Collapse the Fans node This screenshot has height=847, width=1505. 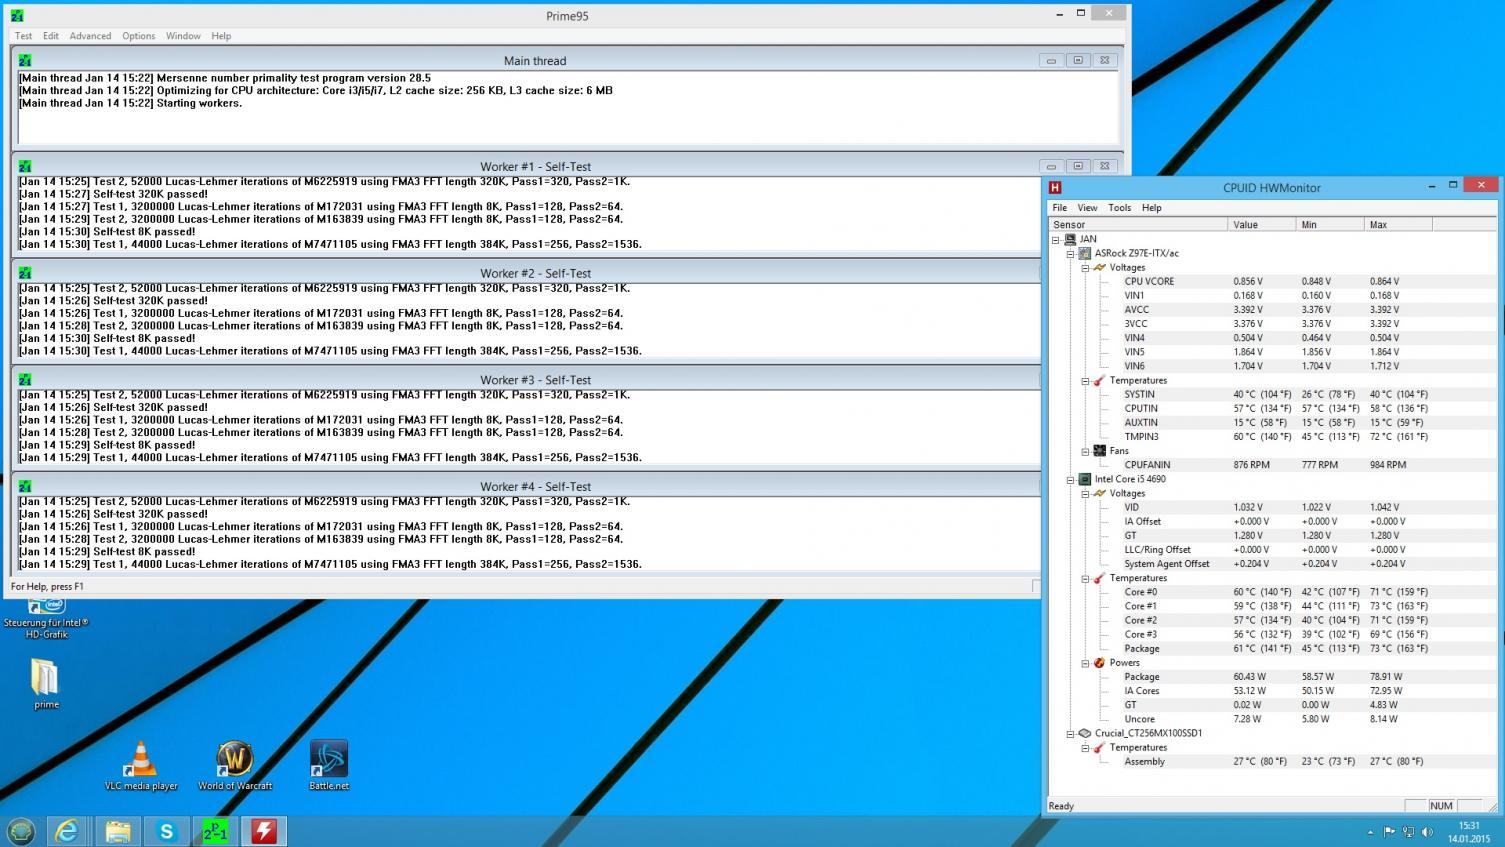(1085, 451)
